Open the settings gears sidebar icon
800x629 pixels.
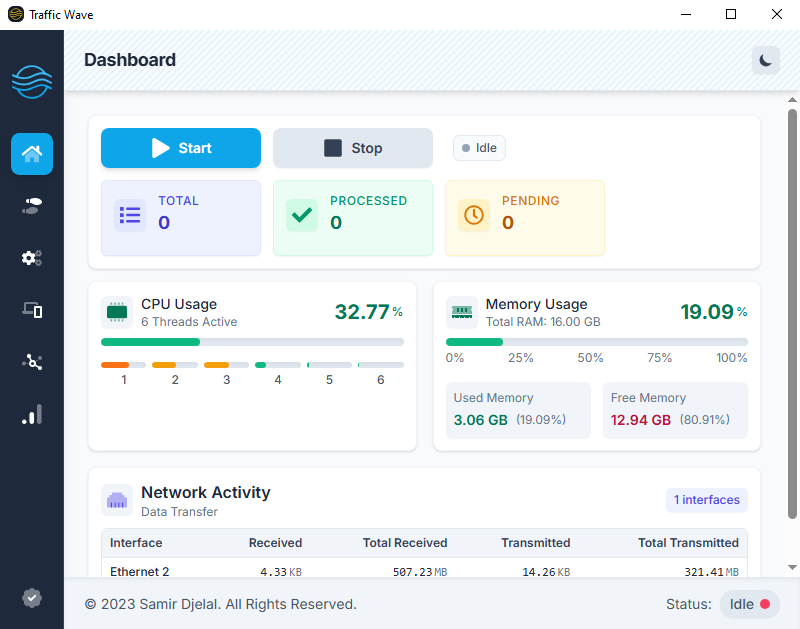coord(32,258)
